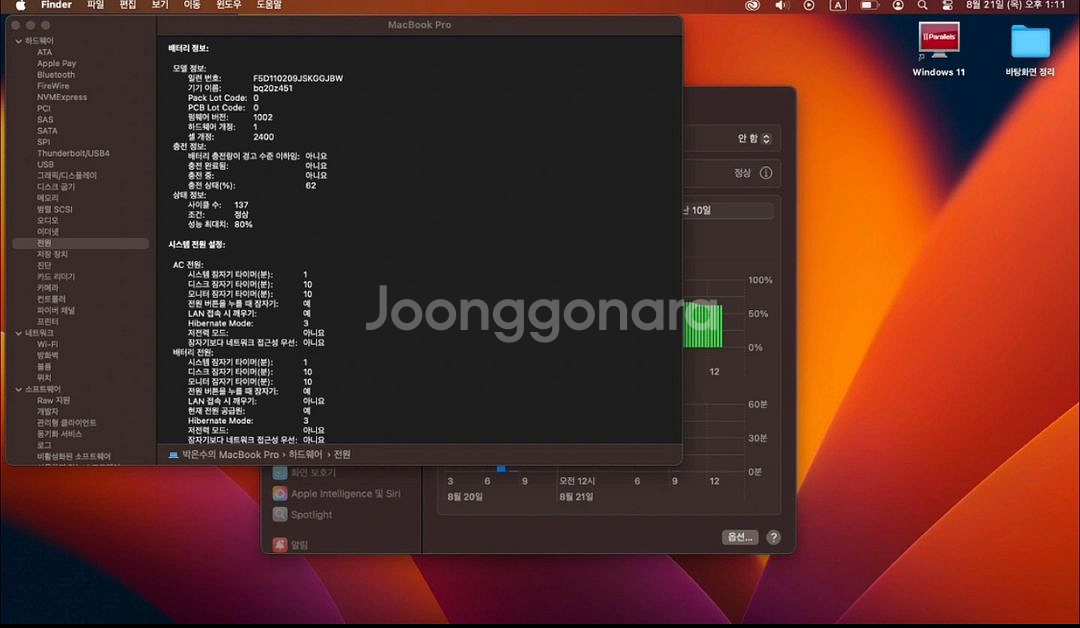
Task: Select SATA in the sidebar
Action: pyautogui.click(x=48, y=131)
